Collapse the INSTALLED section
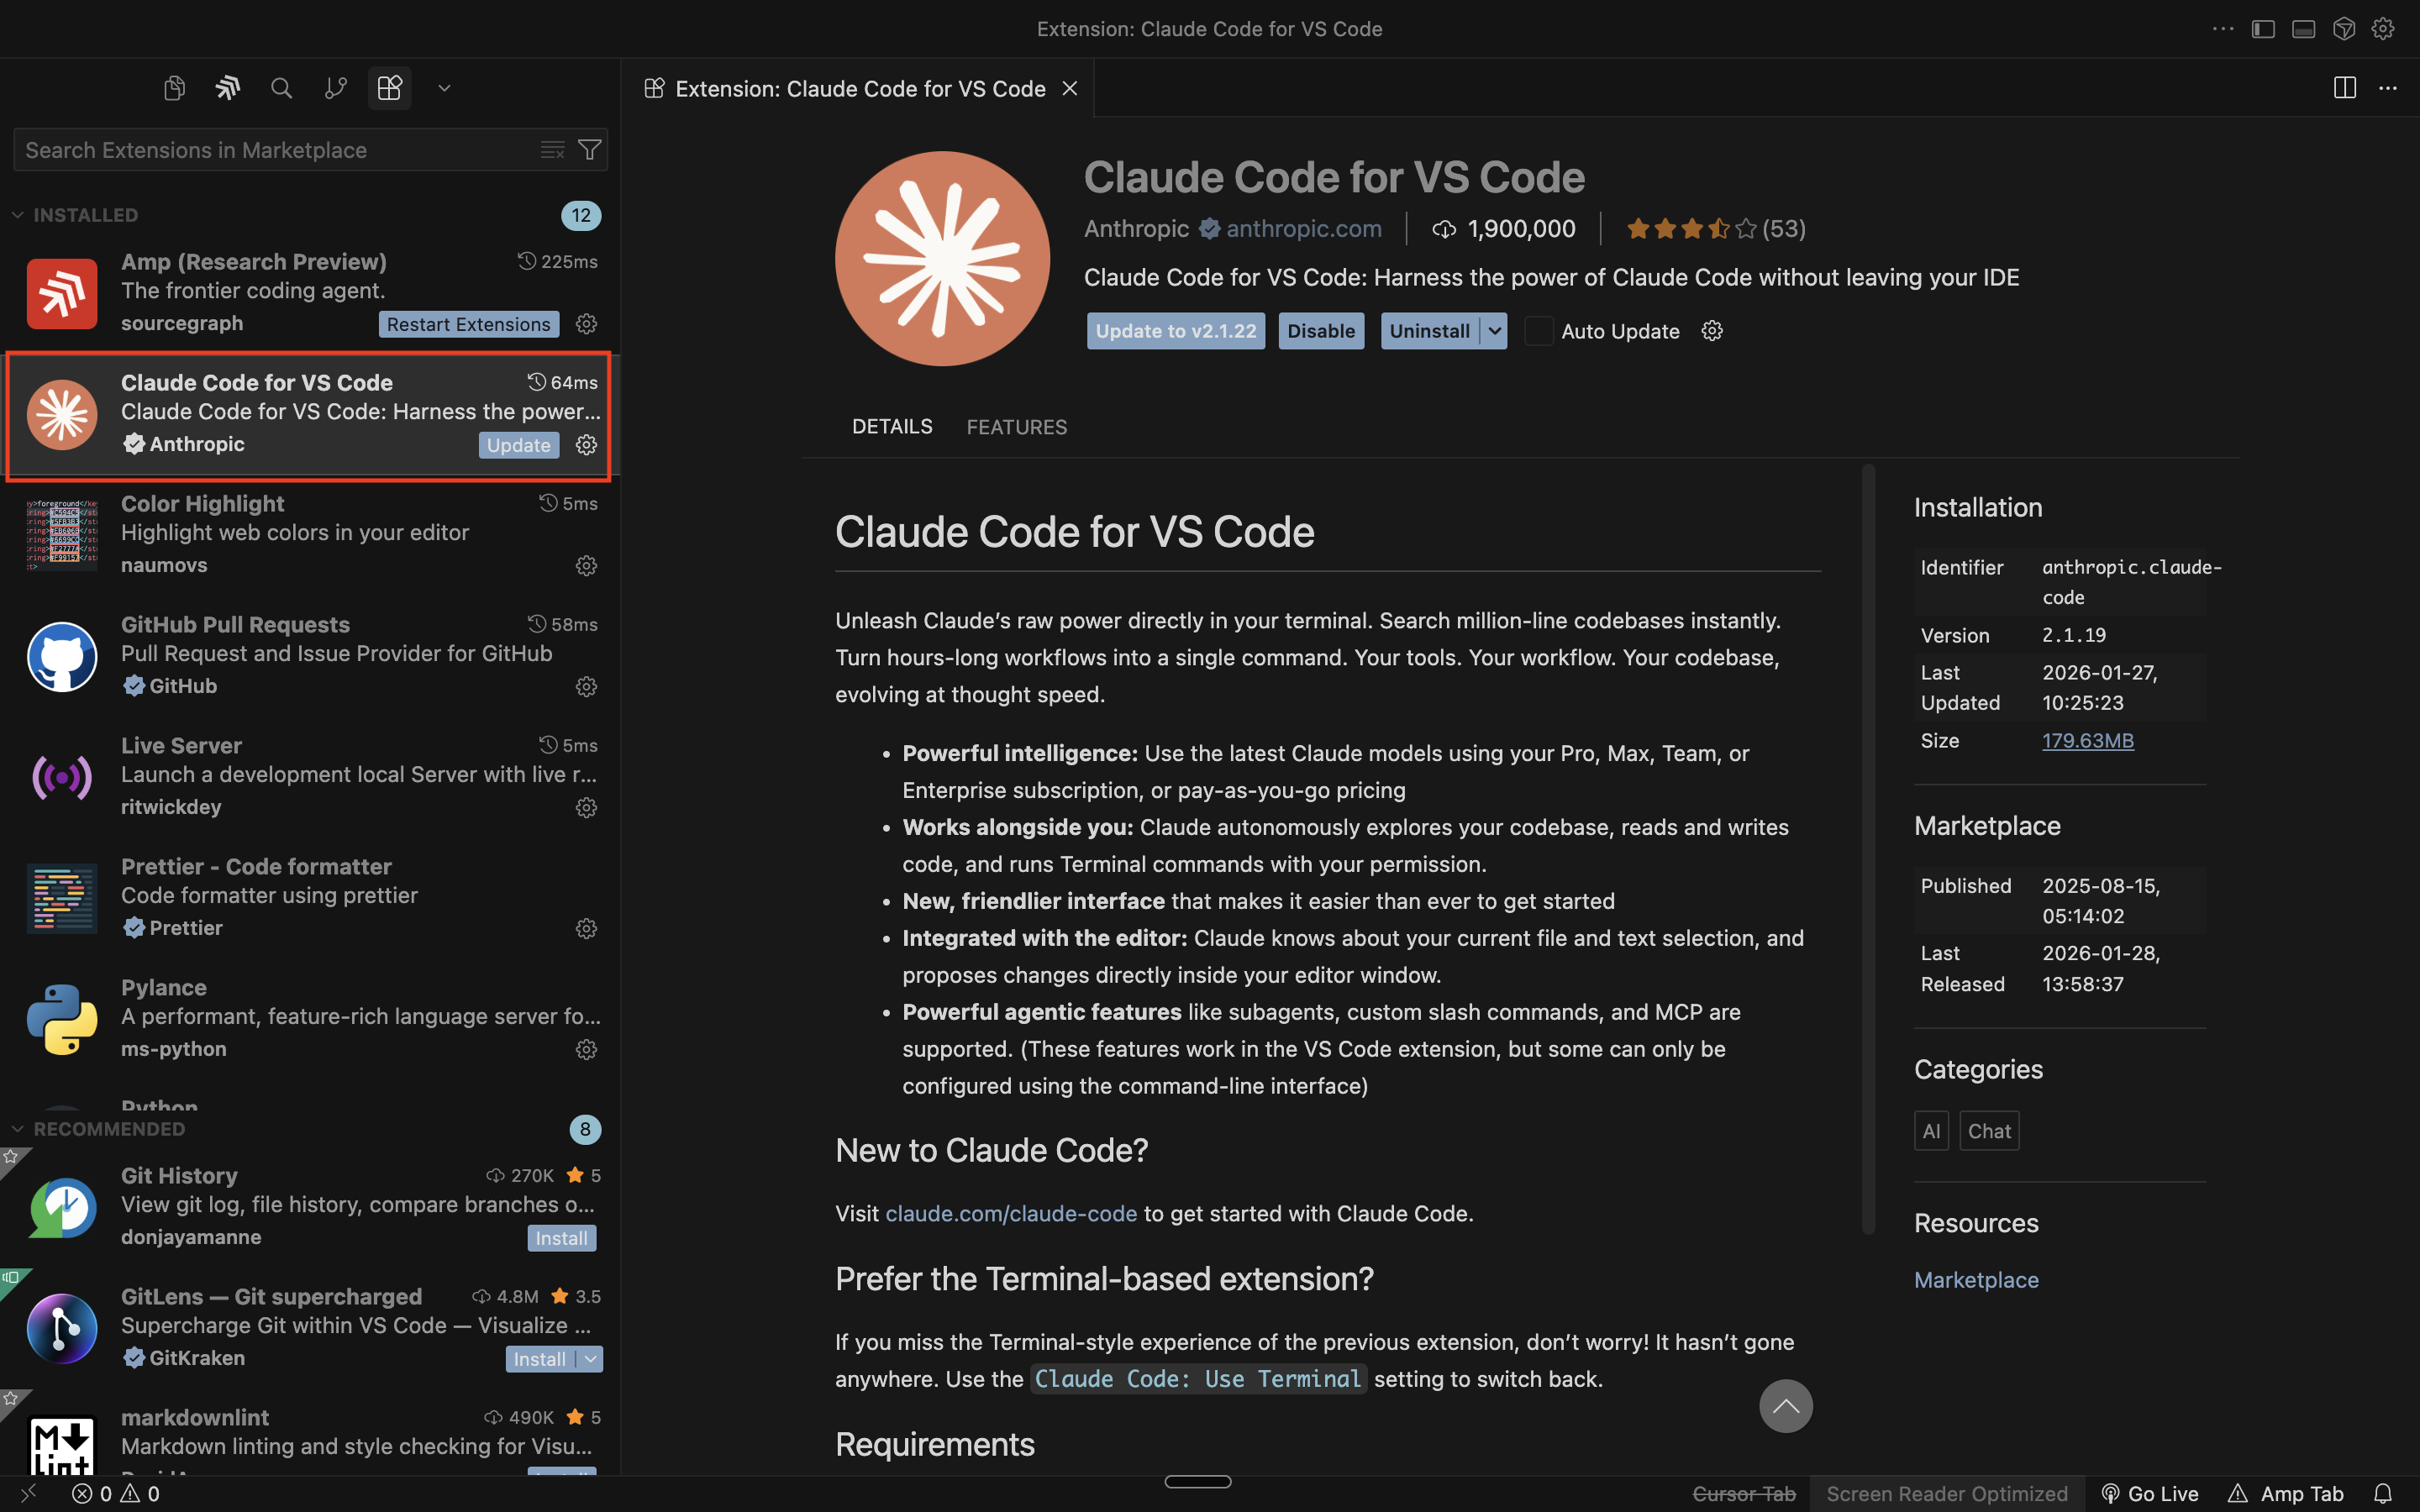 [18, 215]
